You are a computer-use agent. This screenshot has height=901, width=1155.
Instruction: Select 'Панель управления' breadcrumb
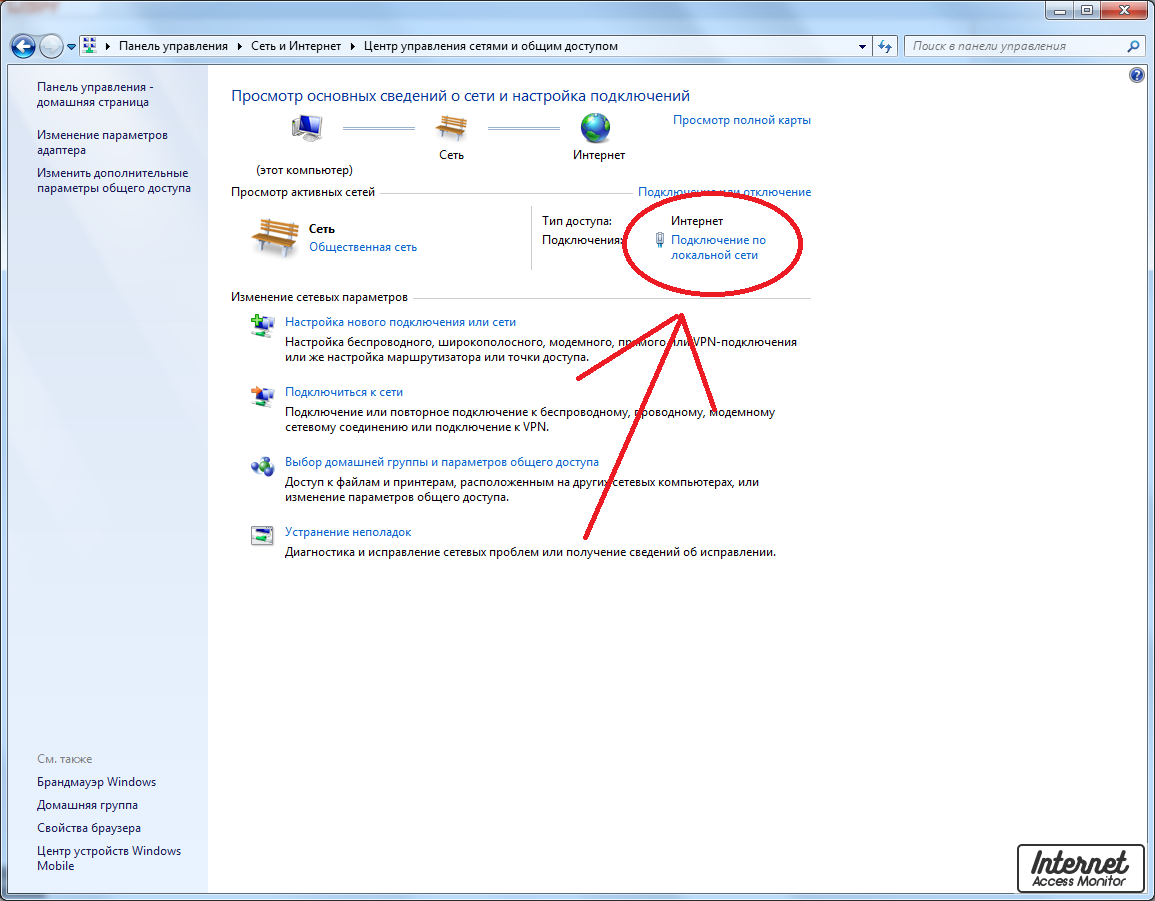pos(173,46)
